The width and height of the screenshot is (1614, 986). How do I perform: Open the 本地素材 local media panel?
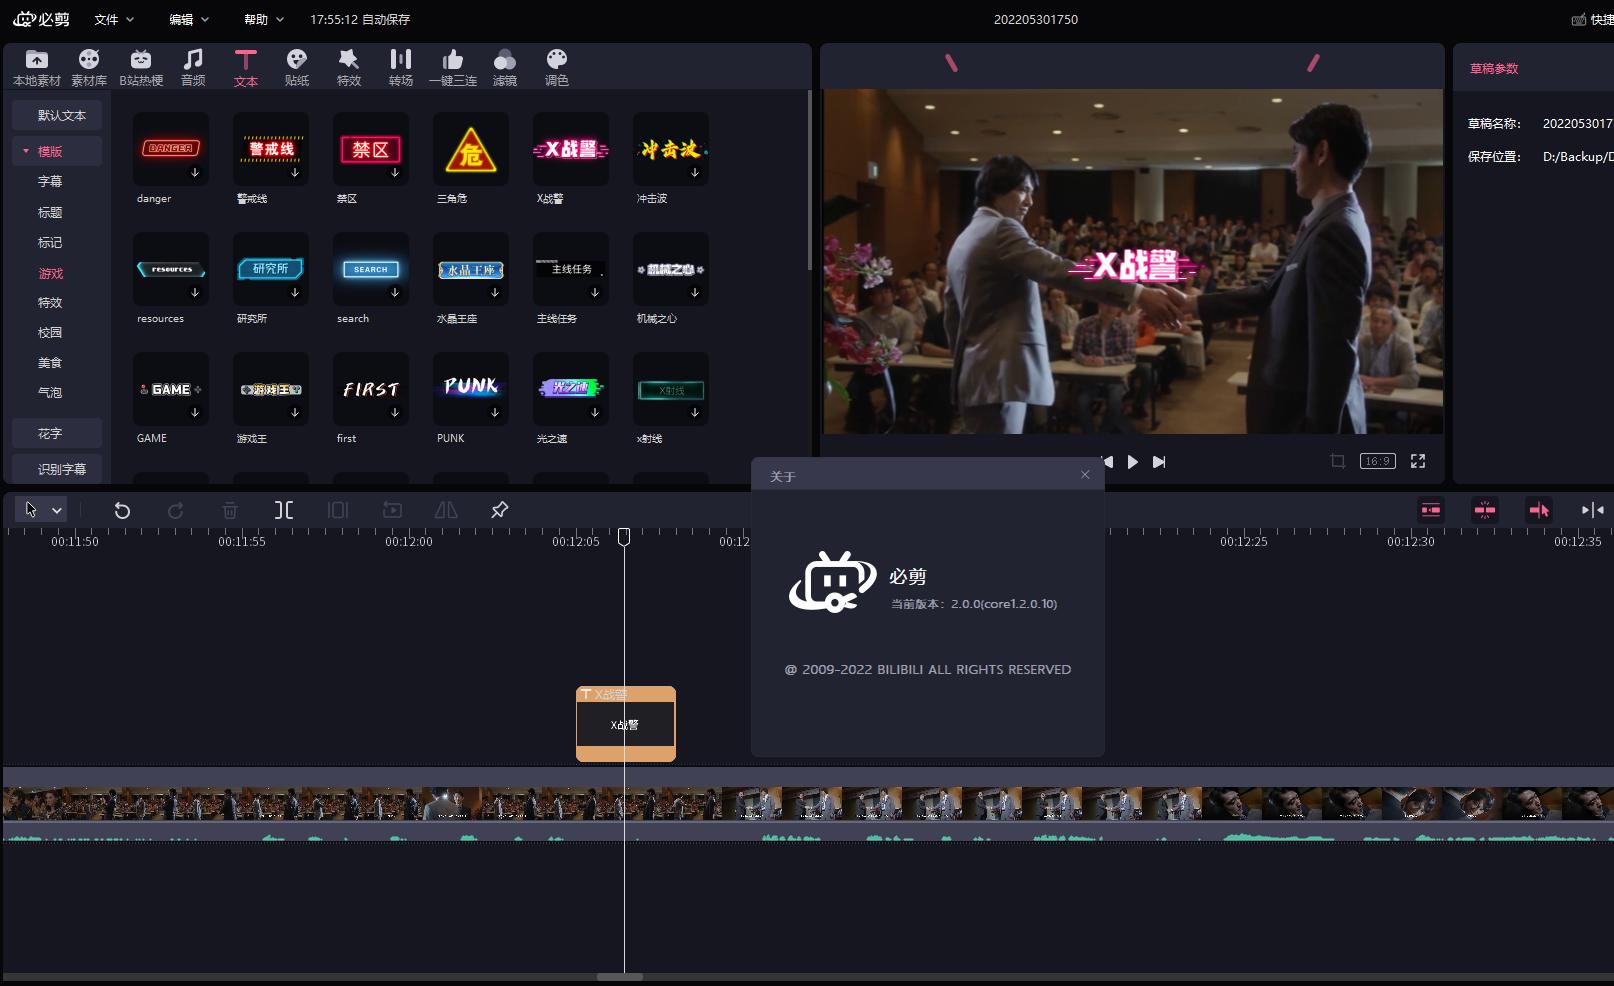(x=37, y=67)
